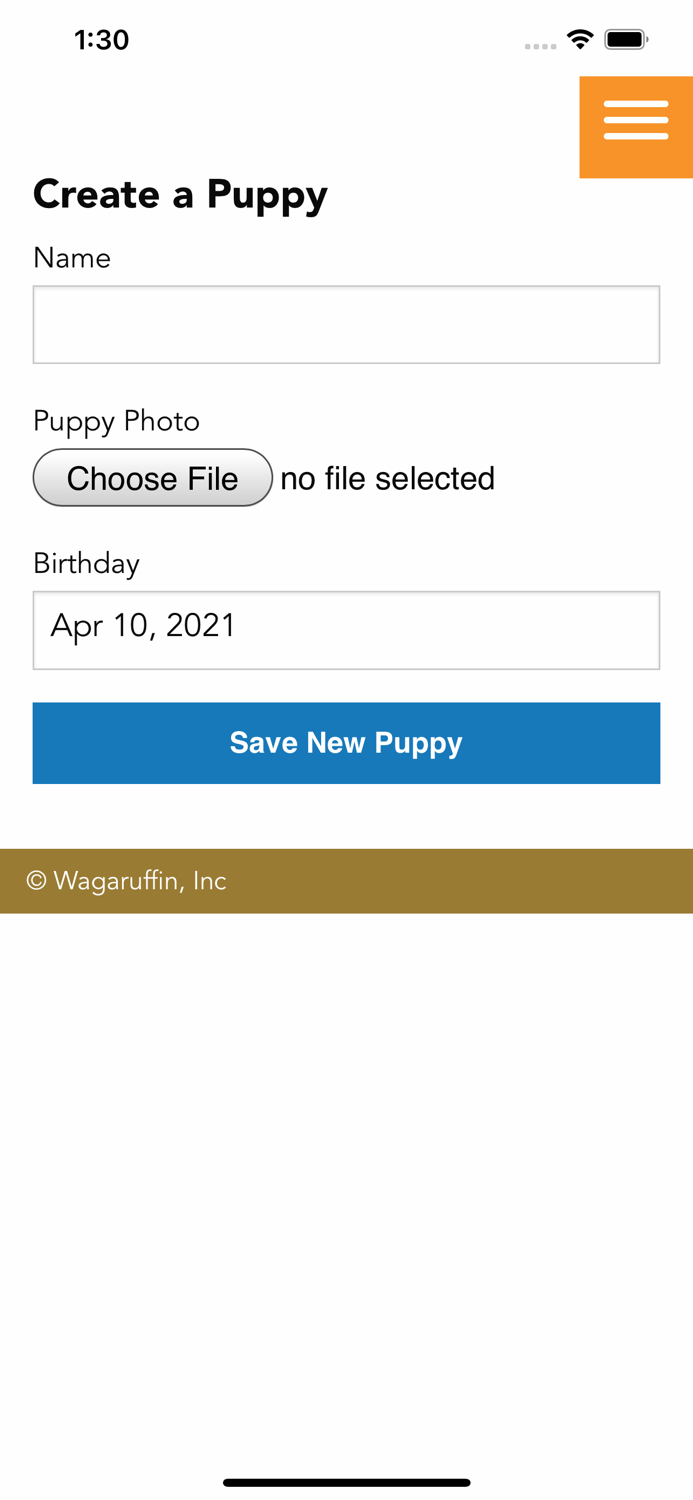
Task: Click the Name field label
Action: (x=71, y=258)
